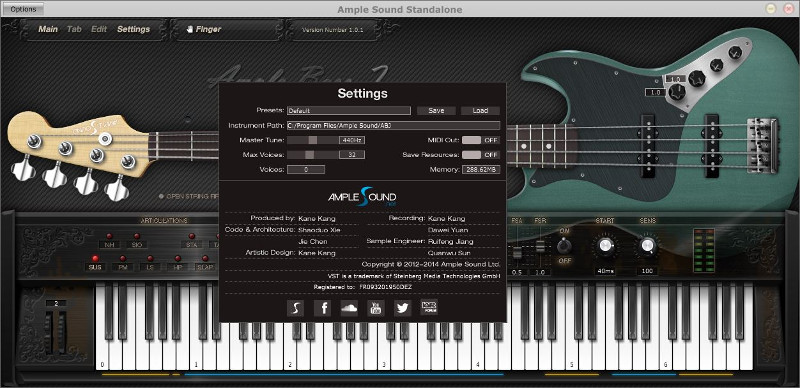This screenshot has height=388, width=800.
Task: Select the Settings tab
Action: [134, 29]
